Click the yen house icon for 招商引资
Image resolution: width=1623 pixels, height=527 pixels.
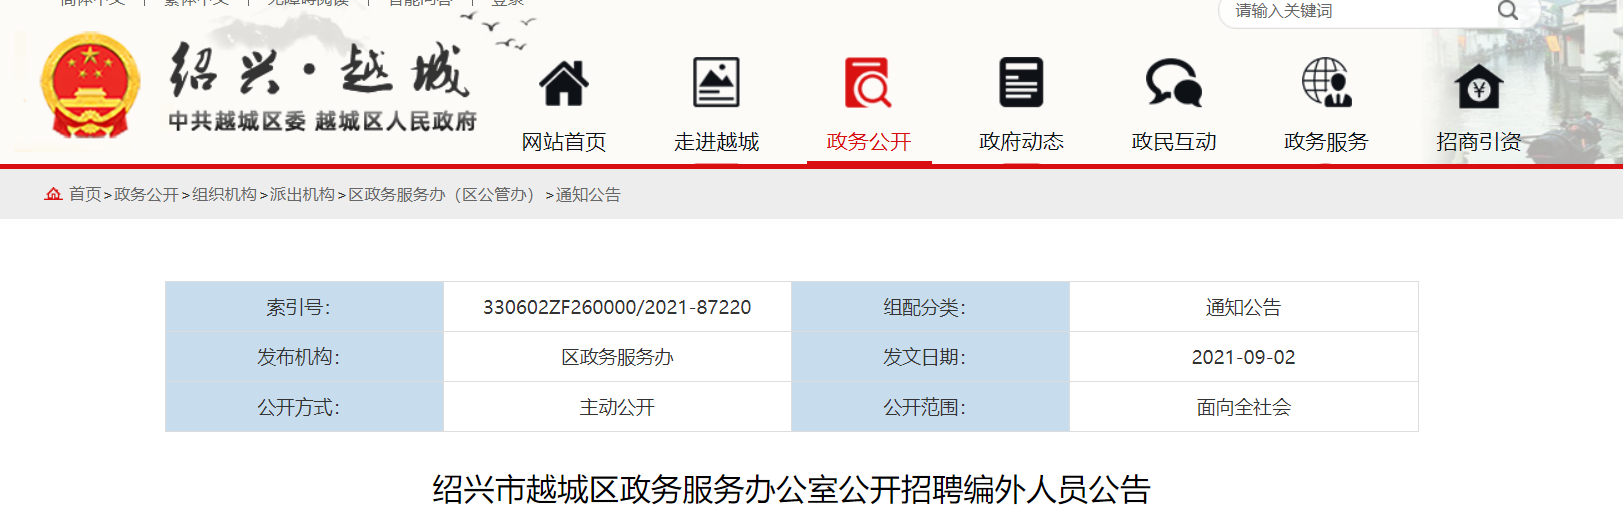[x=1478, y=87]
